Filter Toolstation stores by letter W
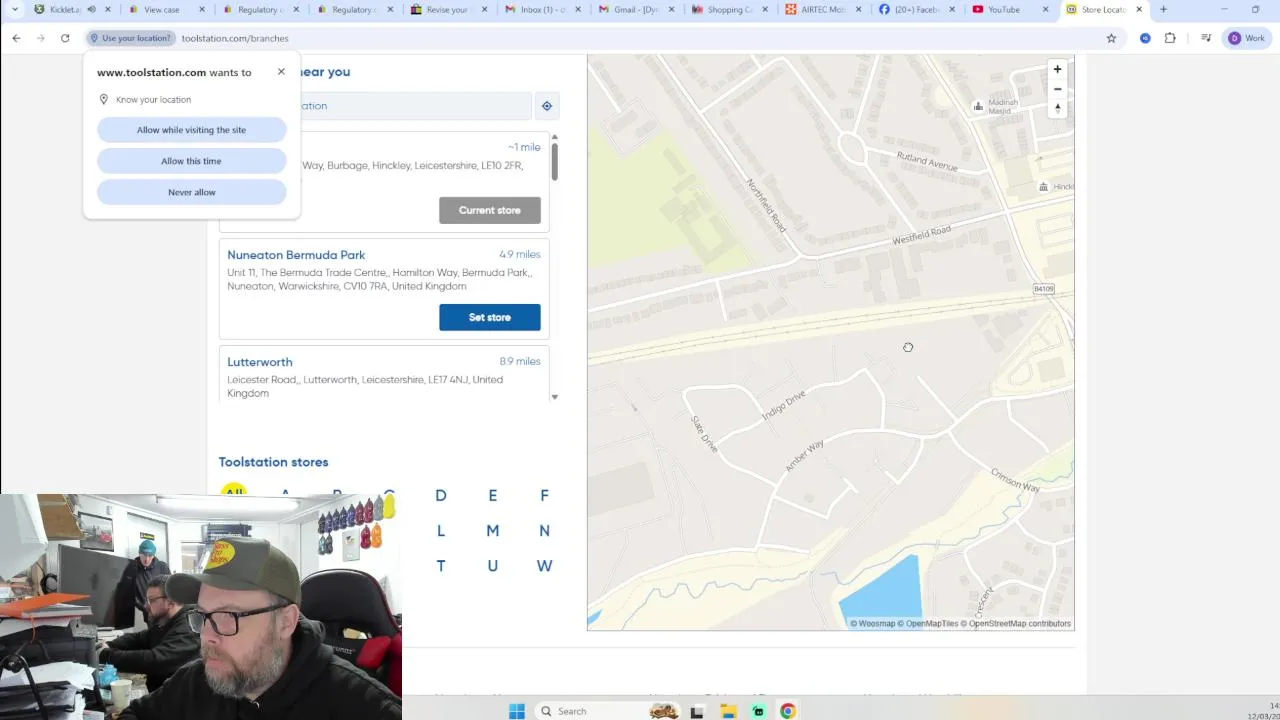The height and width of the screenshot is (720, 1280). coord(544,565)
